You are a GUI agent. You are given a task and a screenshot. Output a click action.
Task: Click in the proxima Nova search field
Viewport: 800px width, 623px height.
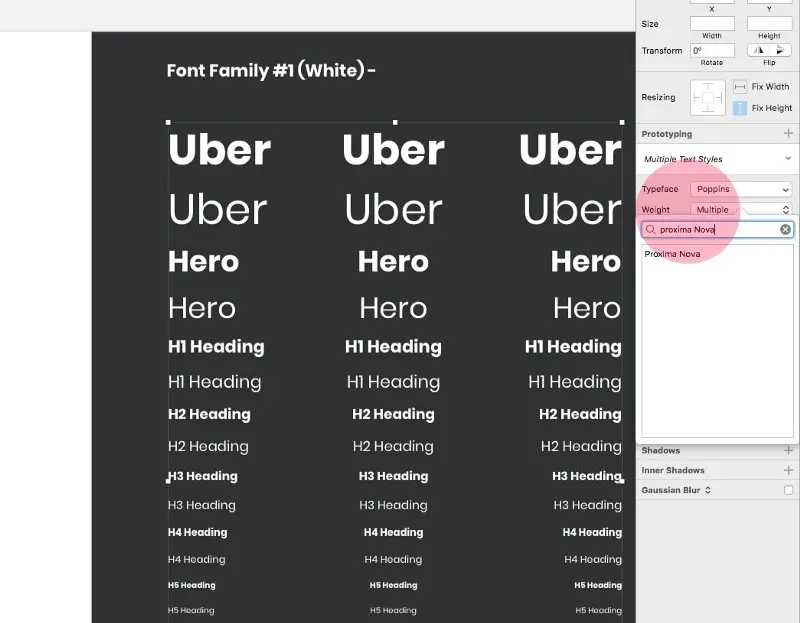click(x=716, y=230)
